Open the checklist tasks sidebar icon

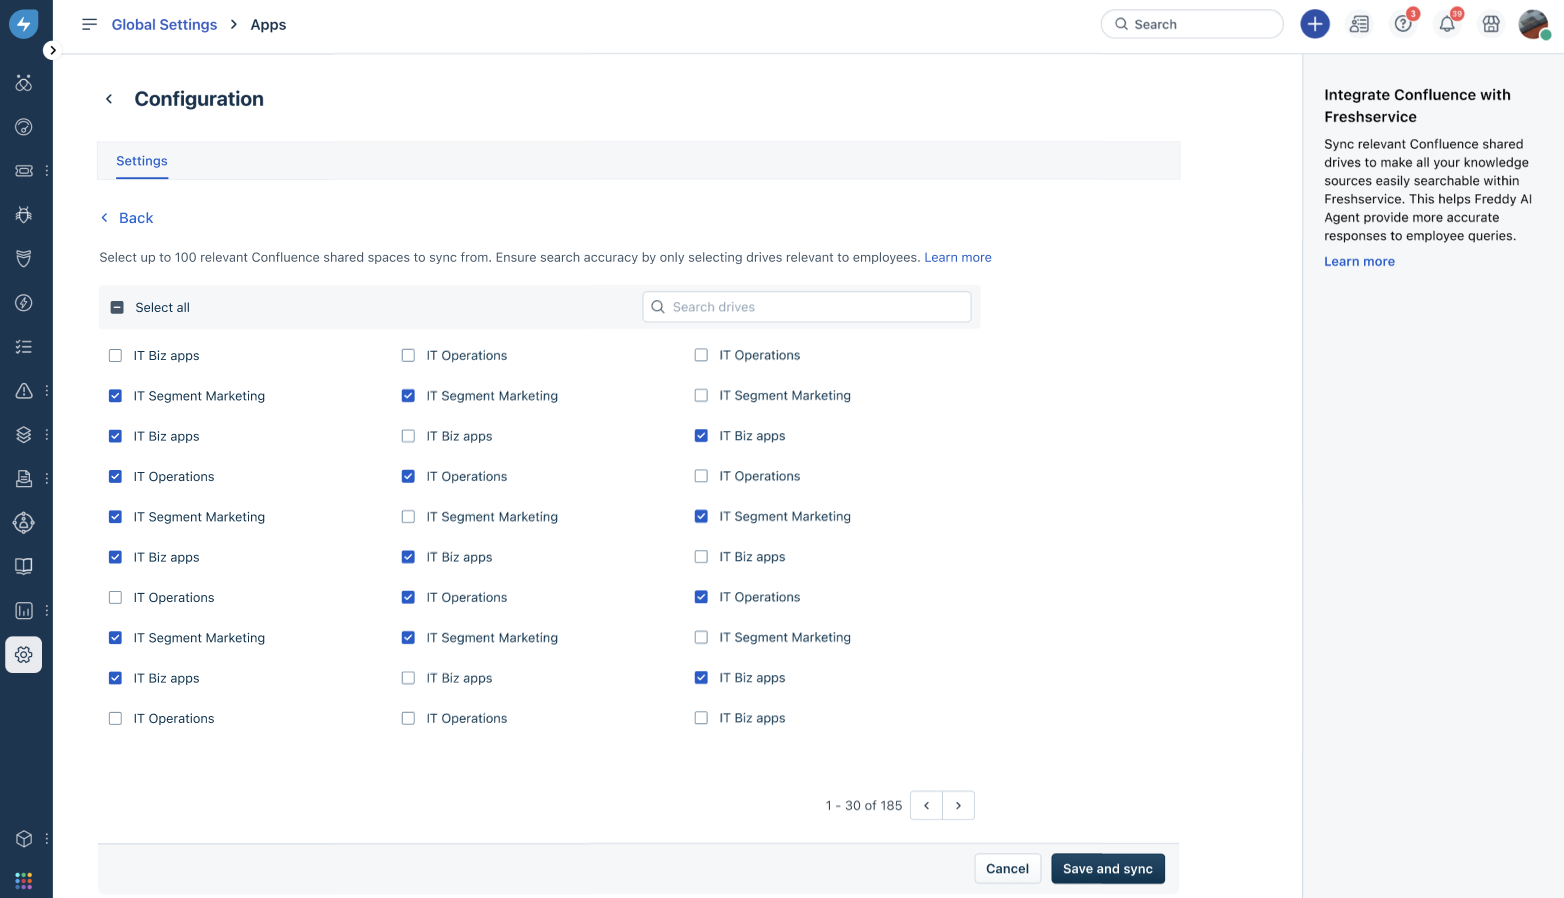(24, 347)
